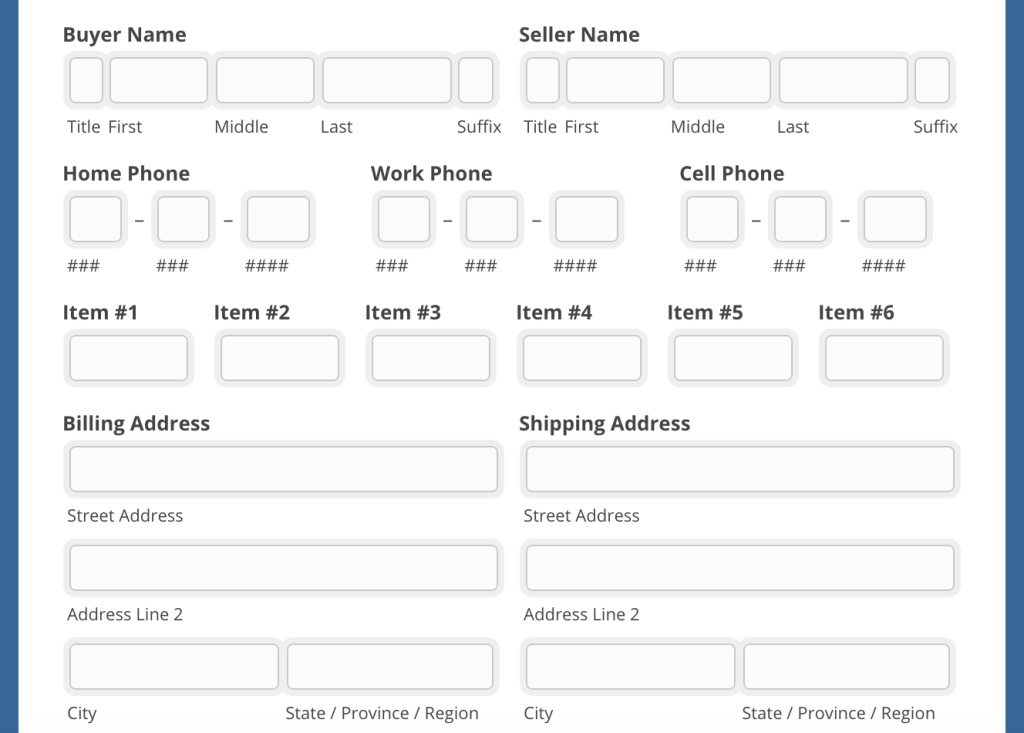
Task: Click Billing Address Street Address field
Action: 283,469
